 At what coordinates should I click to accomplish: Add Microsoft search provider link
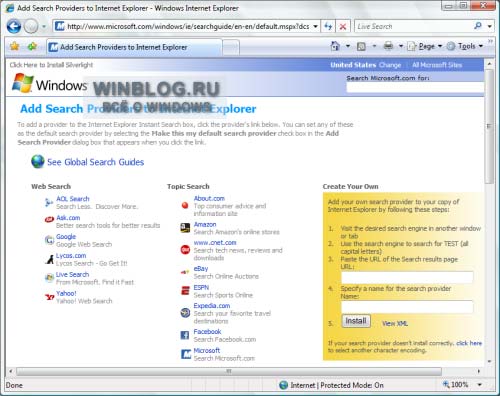(x=207, y=351)
